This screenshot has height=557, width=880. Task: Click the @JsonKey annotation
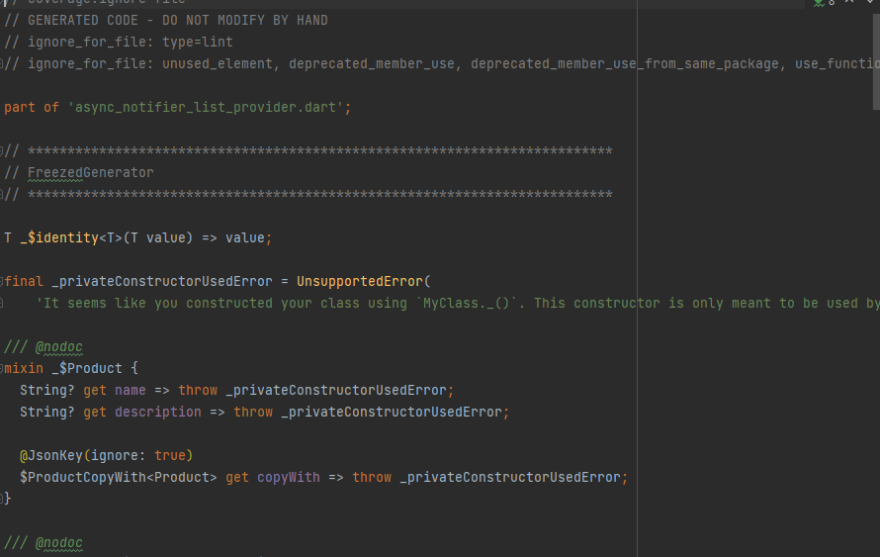click(51, 455)
